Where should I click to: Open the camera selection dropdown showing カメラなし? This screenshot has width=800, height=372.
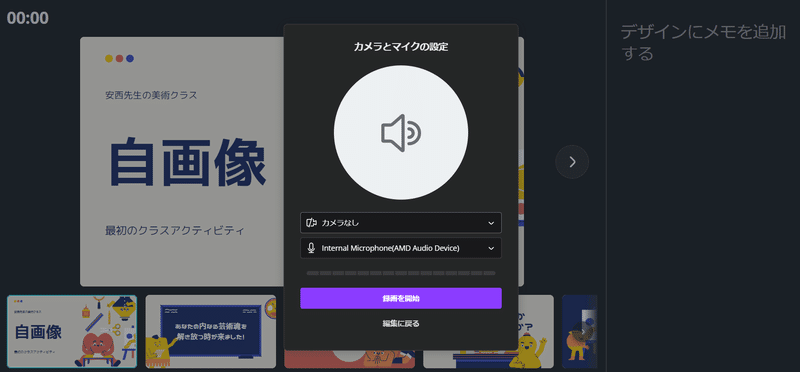(401, 223)
